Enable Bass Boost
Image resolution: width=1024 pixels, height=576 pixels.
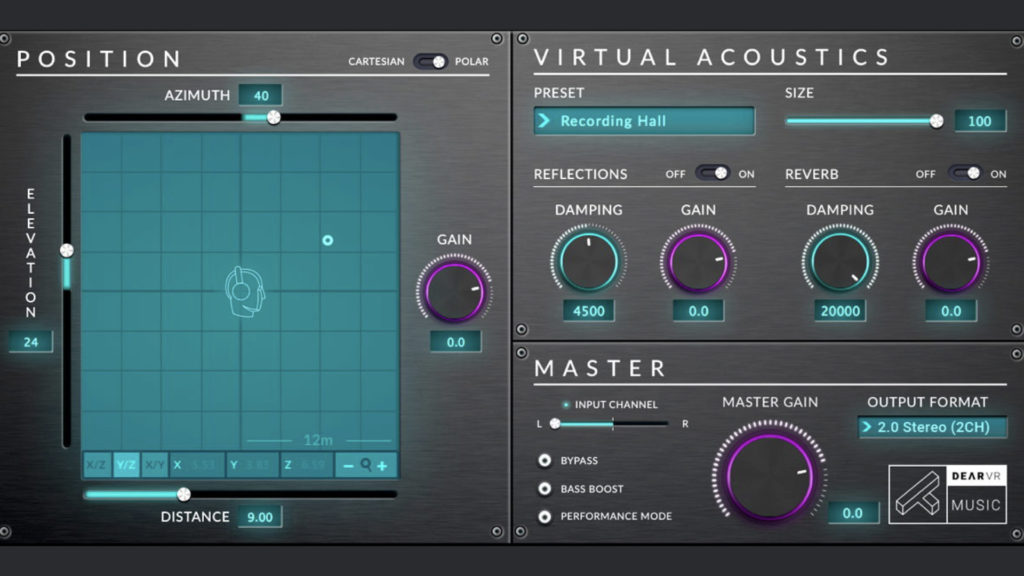[545, 489]
